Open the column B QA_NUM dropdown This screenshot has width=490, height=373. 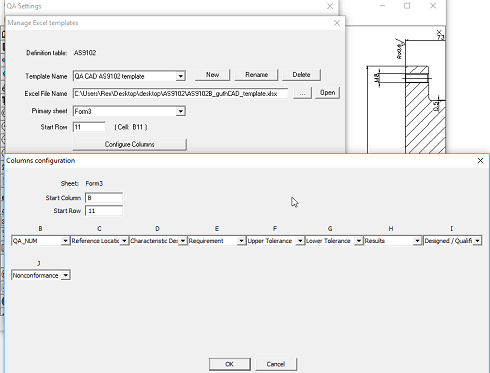point(40,241)
